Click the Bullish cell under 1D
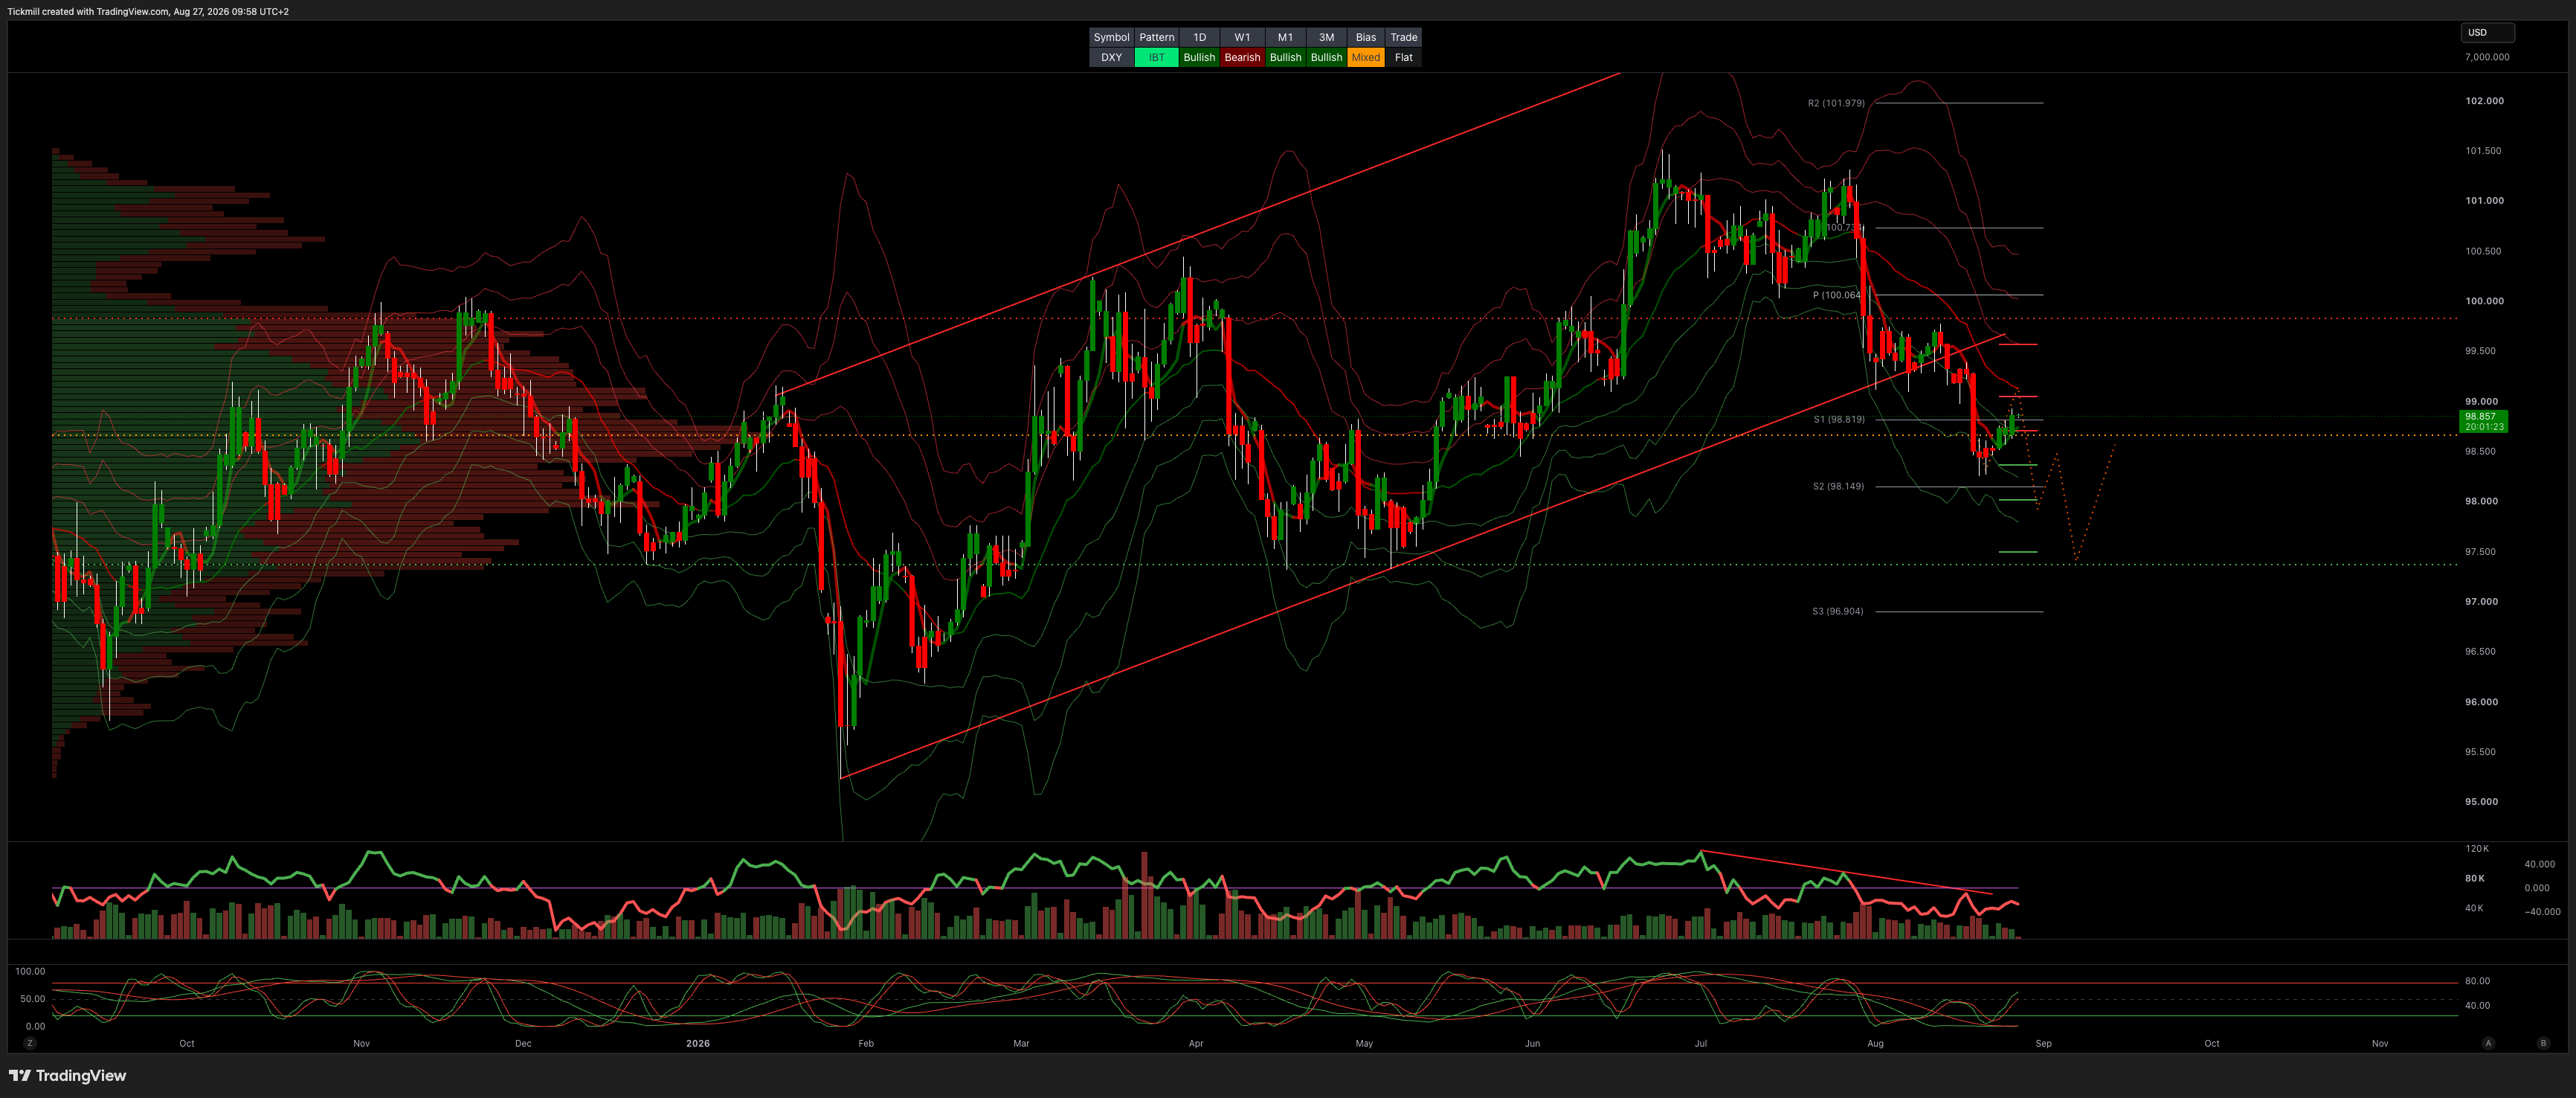 (x=1199, y=57)
